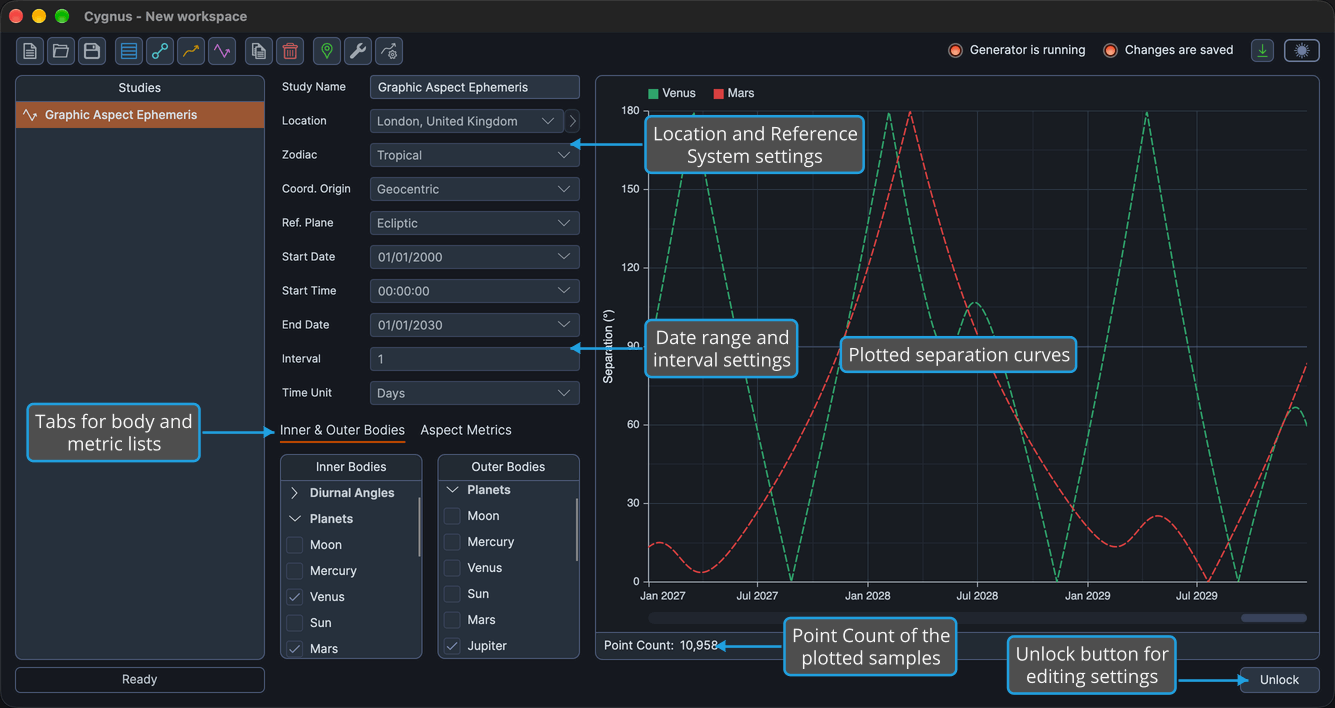The height and width of the screenshot is (708, 1335).
Task: Open the Location dropdown showing London
Action: pyautogui.click(x=467, y=121)
